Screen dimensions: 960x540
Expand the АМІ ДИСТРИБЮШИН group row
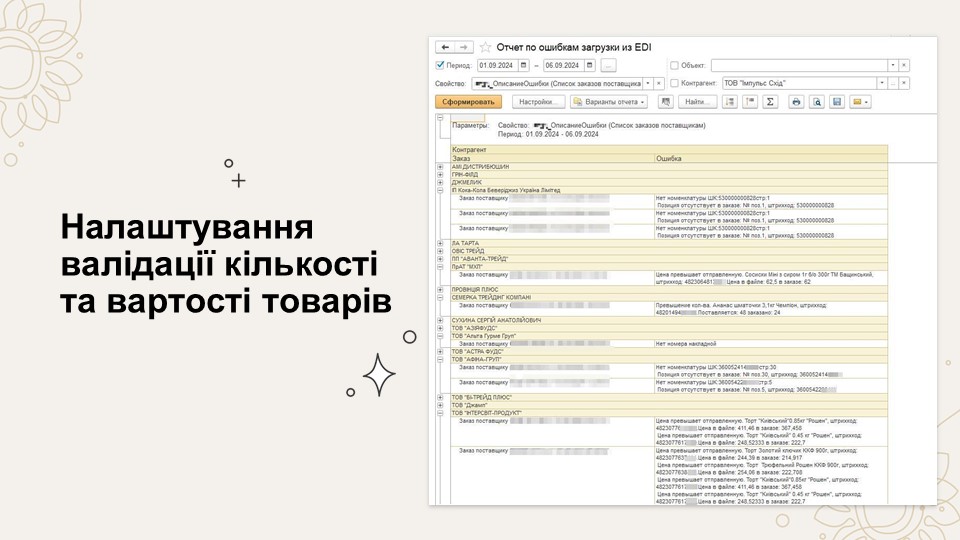pos(440,166)
